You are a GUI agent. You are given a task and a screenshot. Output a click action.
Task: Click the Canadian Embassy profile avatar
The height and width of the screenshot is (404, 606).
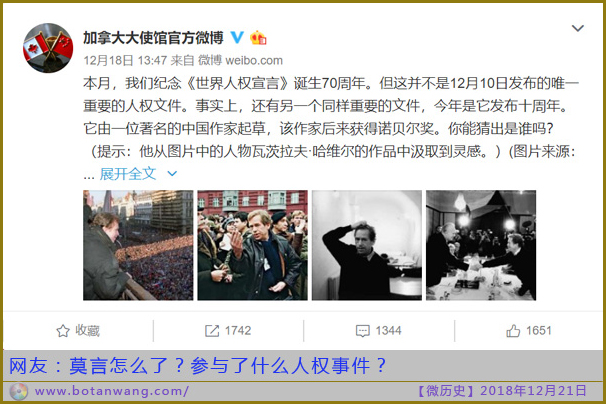pyautogui.click(x=48, y=48)
